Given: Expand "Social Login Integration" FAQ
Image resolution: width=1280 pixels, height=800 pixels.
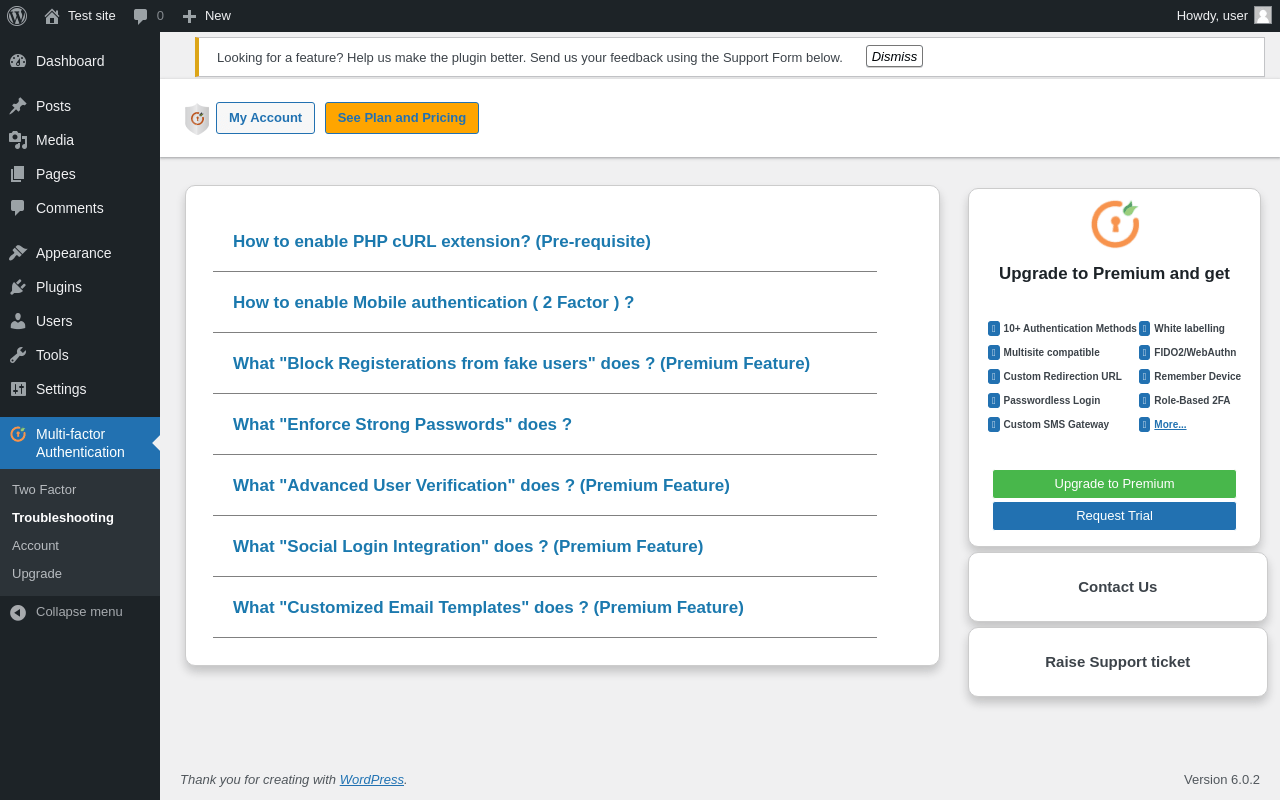Looking at the screenshot, I should click(x=468, y=547).
